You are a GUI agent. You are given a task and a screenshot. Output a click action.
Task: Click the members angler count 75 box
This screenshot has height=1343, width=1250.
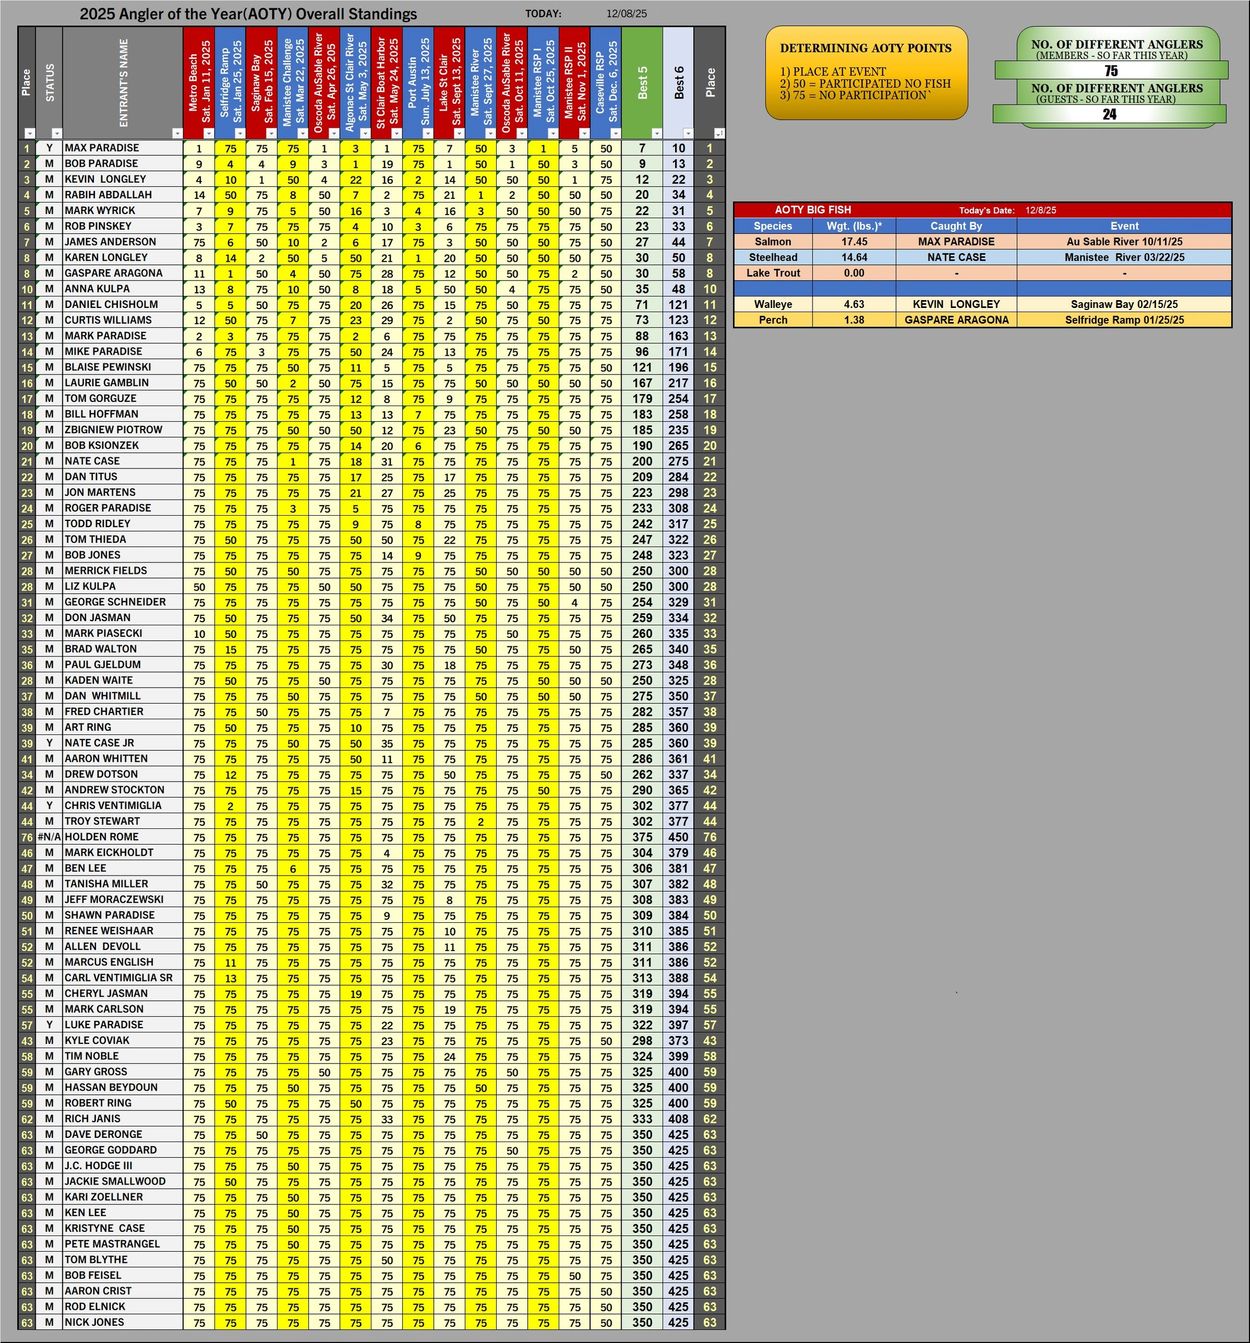[x=1110, y=71]
